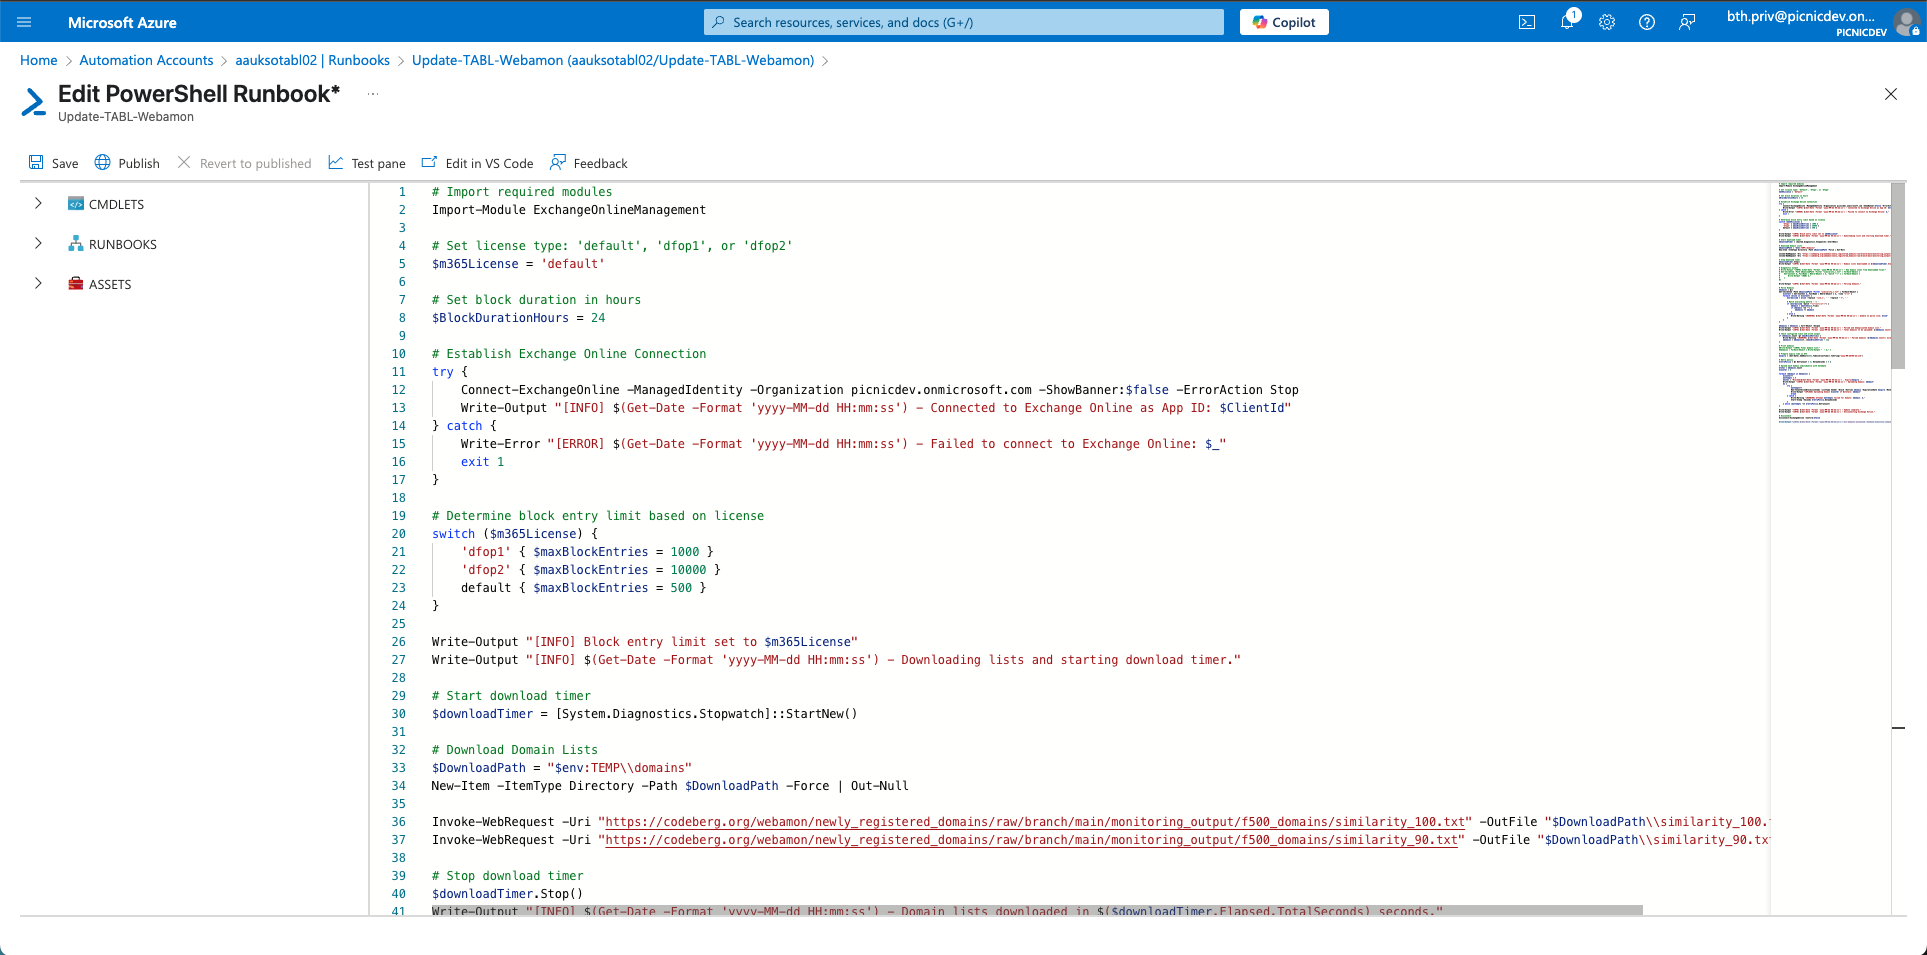Click the Publish label in toolbar
The height and width of the screenshot is (955, 1927).
pyautogui.click(x=139, y=163)
